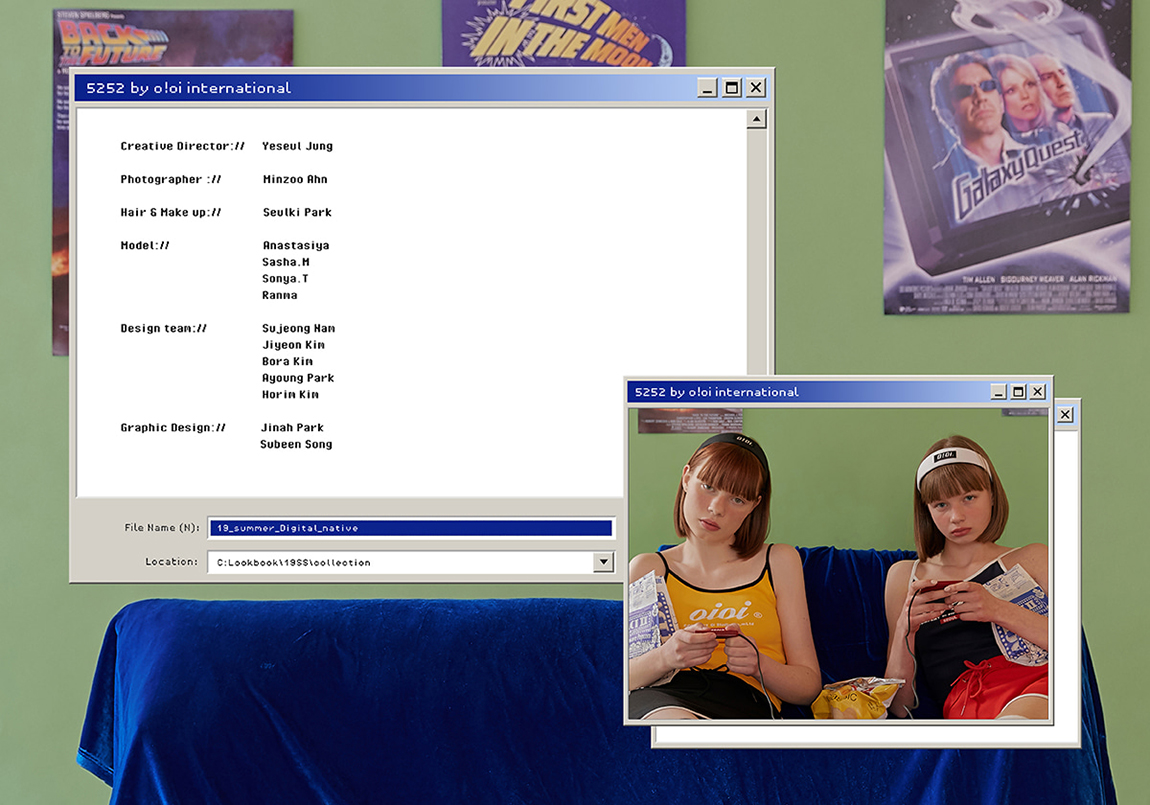Click the text 'Seulki Park'
Screen dimensions: 1150x805
pyautogui.click(x=297, y=212)
